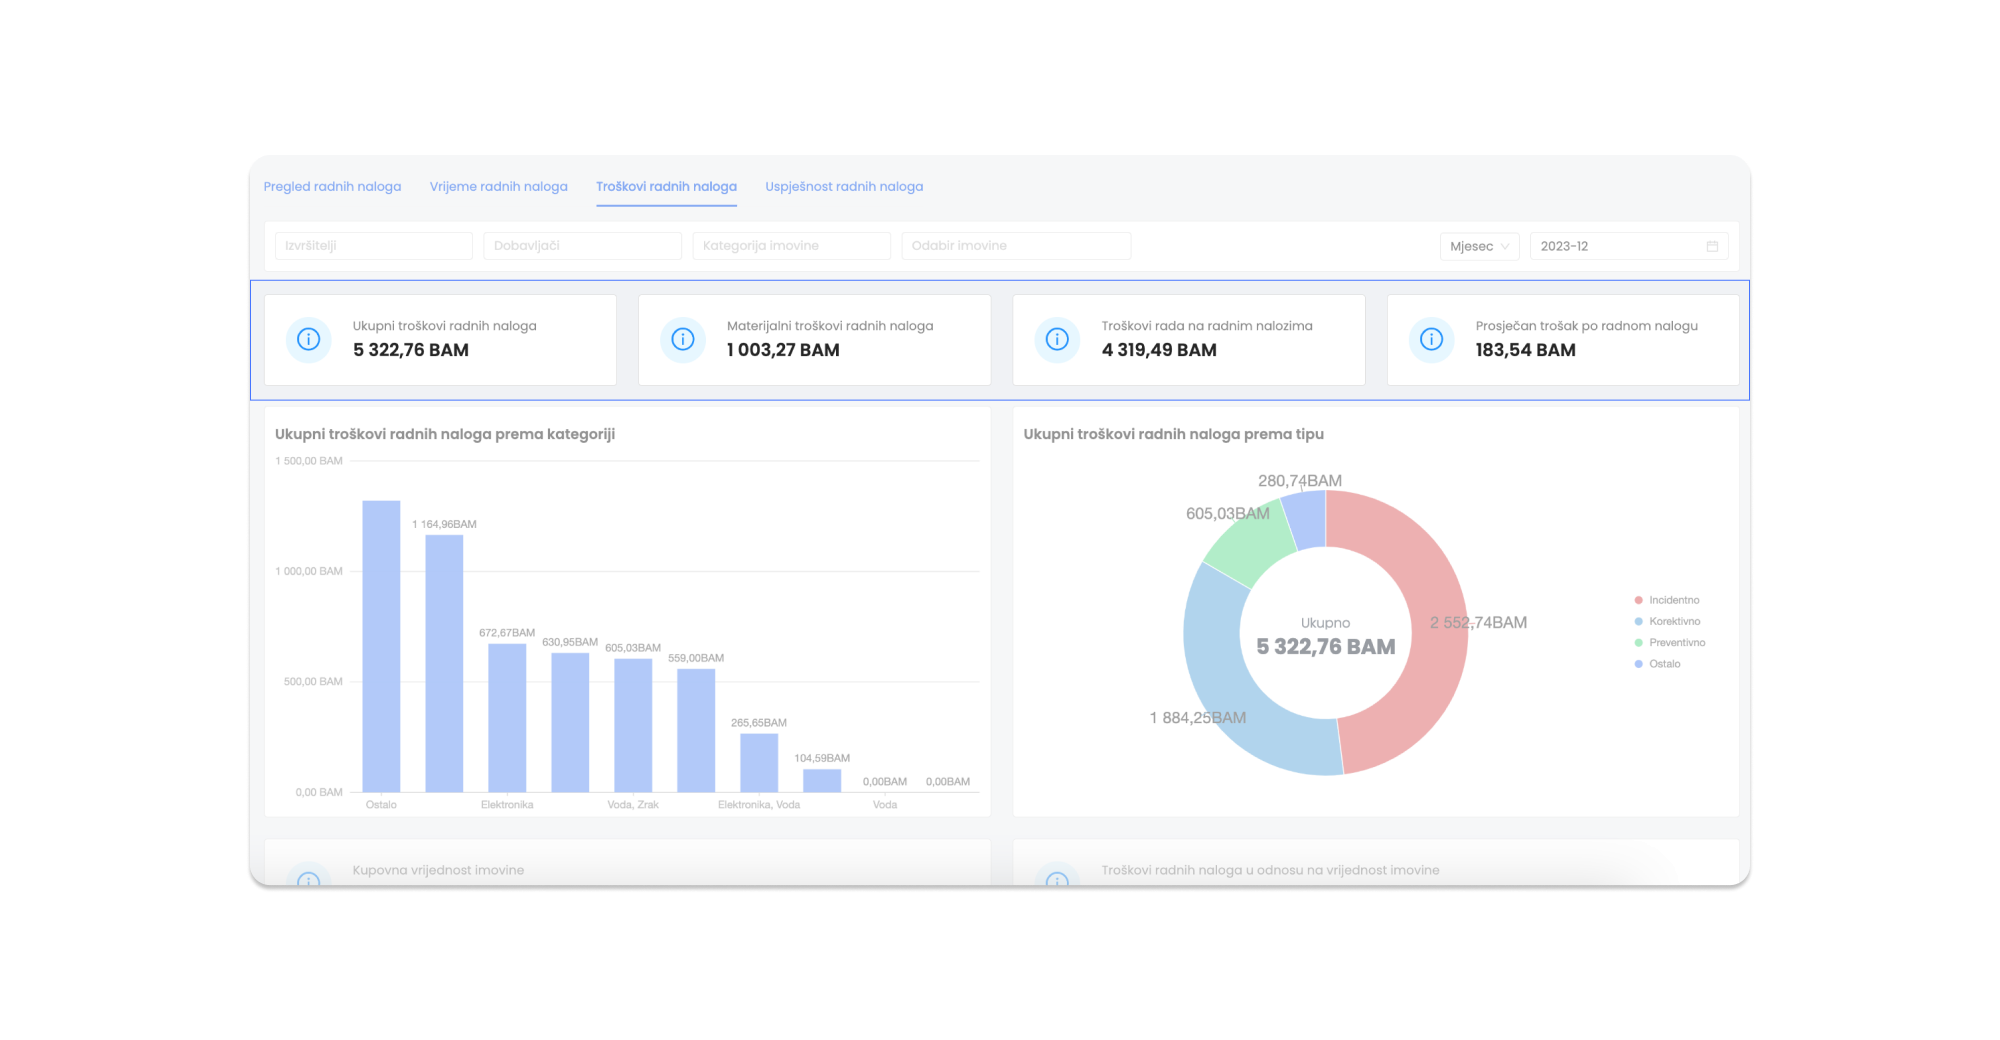
Task: Click the 1 884,25BAM donut label
Action: (1198, 717)
